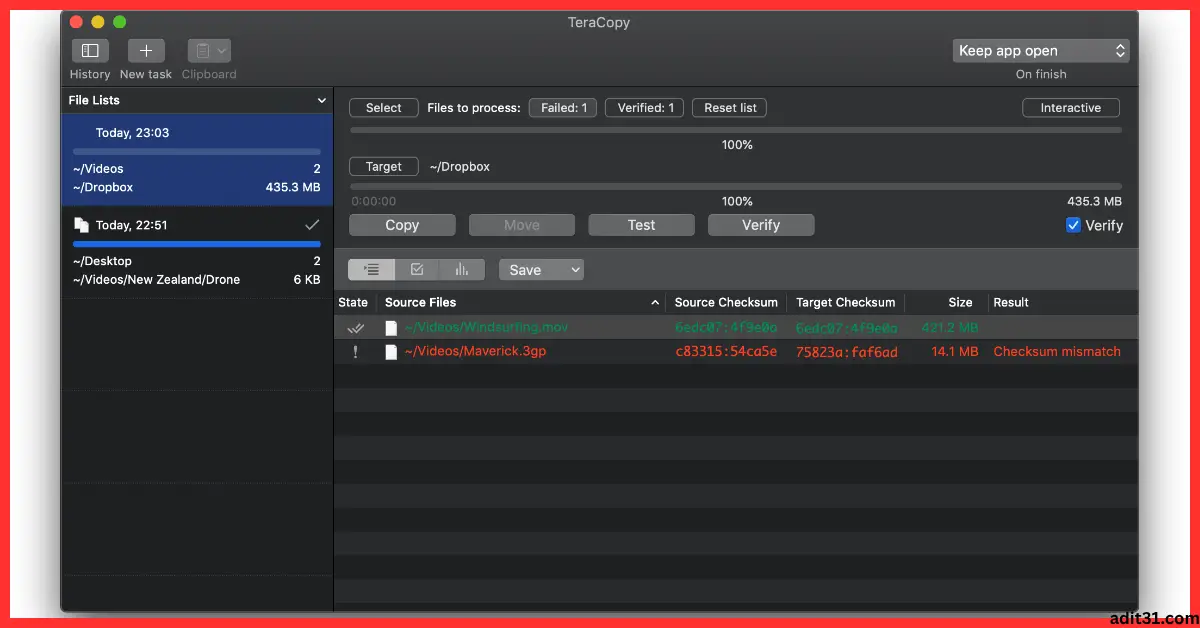The height and width of the screenshot is (628, 1200).
Task: Click the copy pages icon on Today, 22:51 task
Action: pos(82,225)
